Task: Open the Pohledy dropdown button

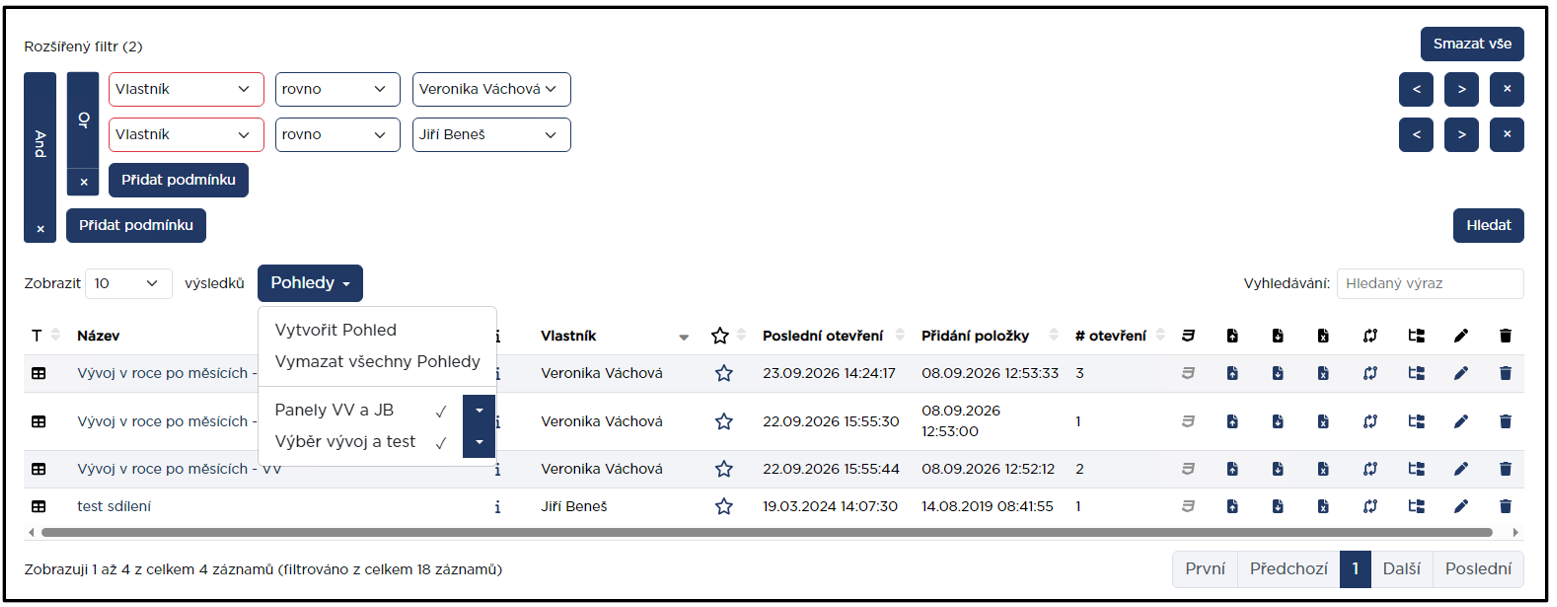Action: (x=310, y=283)
